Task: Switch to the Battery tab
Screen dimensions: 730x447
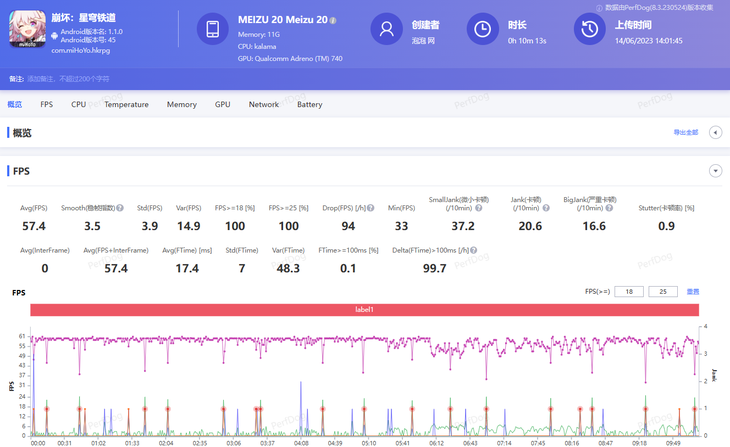Action: [x=310, y=104]
